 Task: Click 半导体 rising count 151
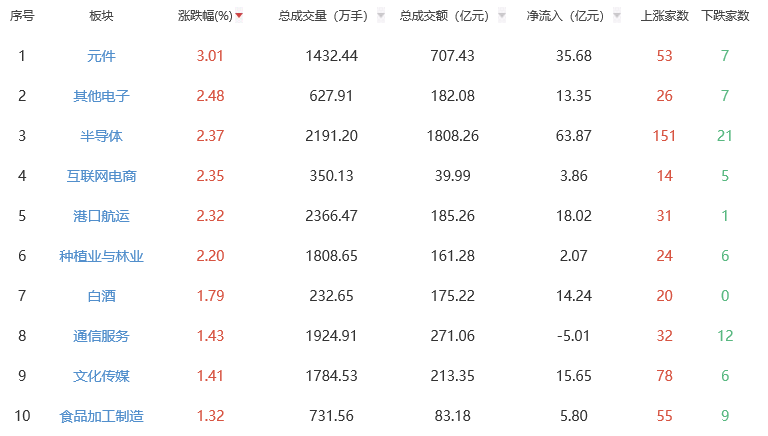tap(664, 136)
